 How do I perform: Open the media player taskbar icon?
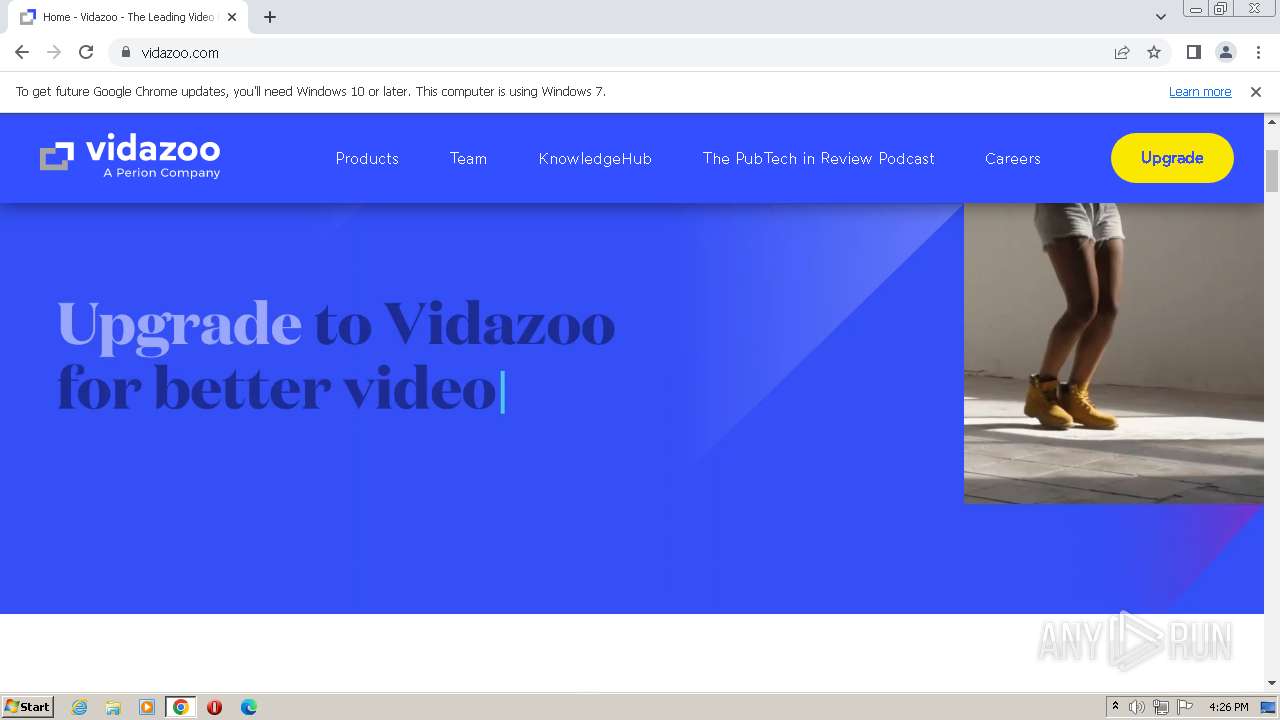tap(147, 707)
